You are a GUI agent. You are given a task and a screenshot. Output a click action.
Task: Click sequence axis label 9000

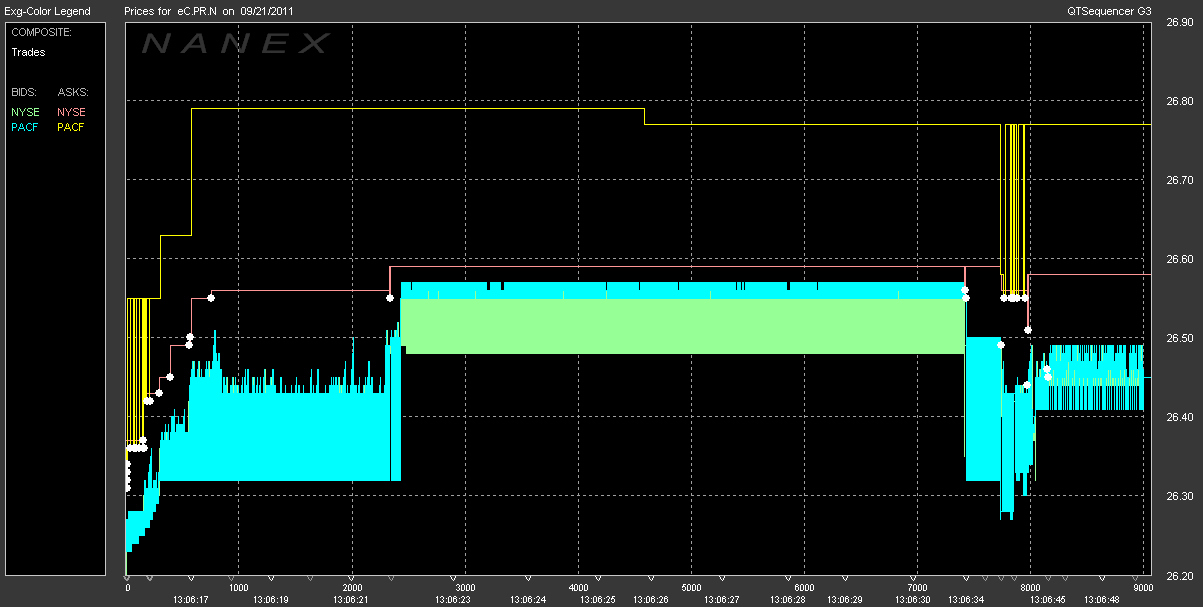pos(1143,588)
